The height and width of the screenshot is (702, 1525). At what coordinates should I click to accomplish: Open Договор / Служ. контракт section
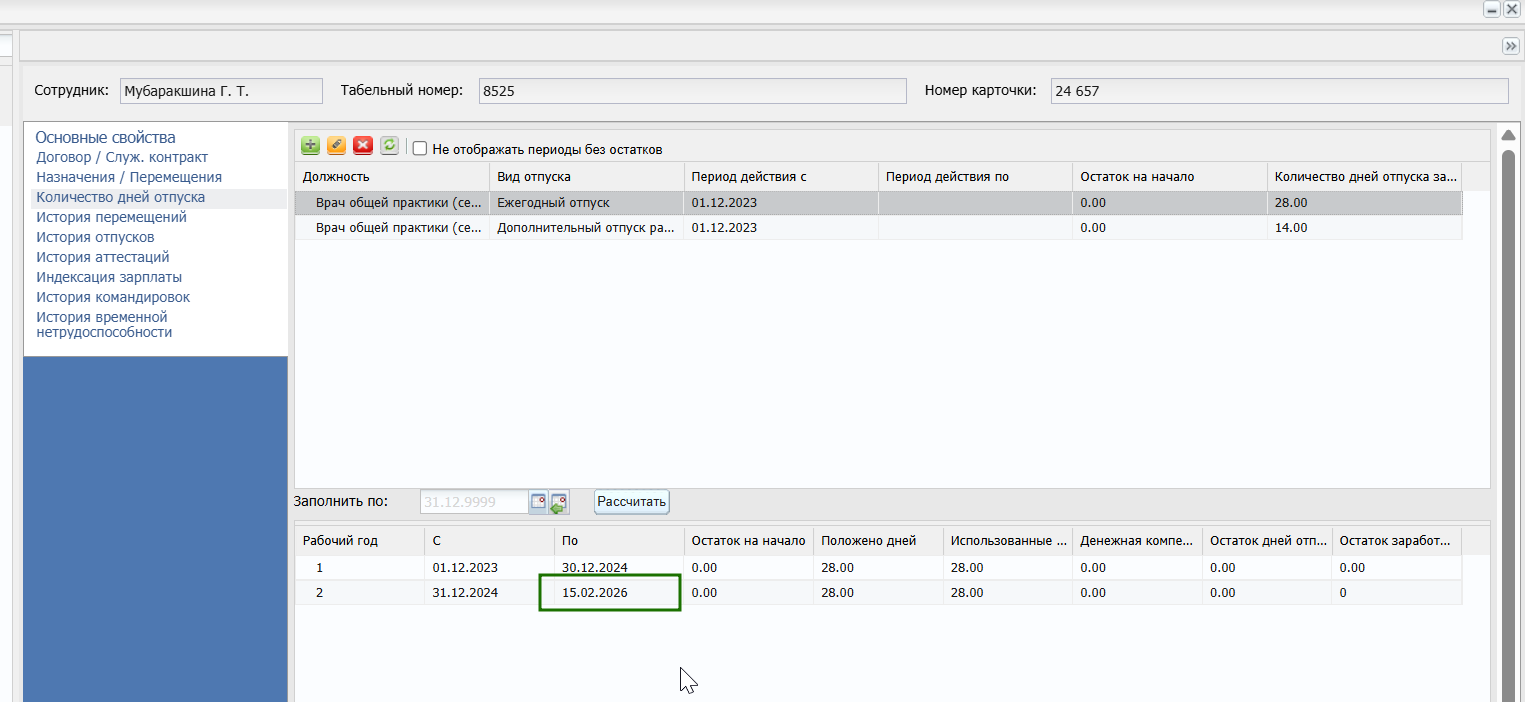pyautogui.click(x=122, y=157)
